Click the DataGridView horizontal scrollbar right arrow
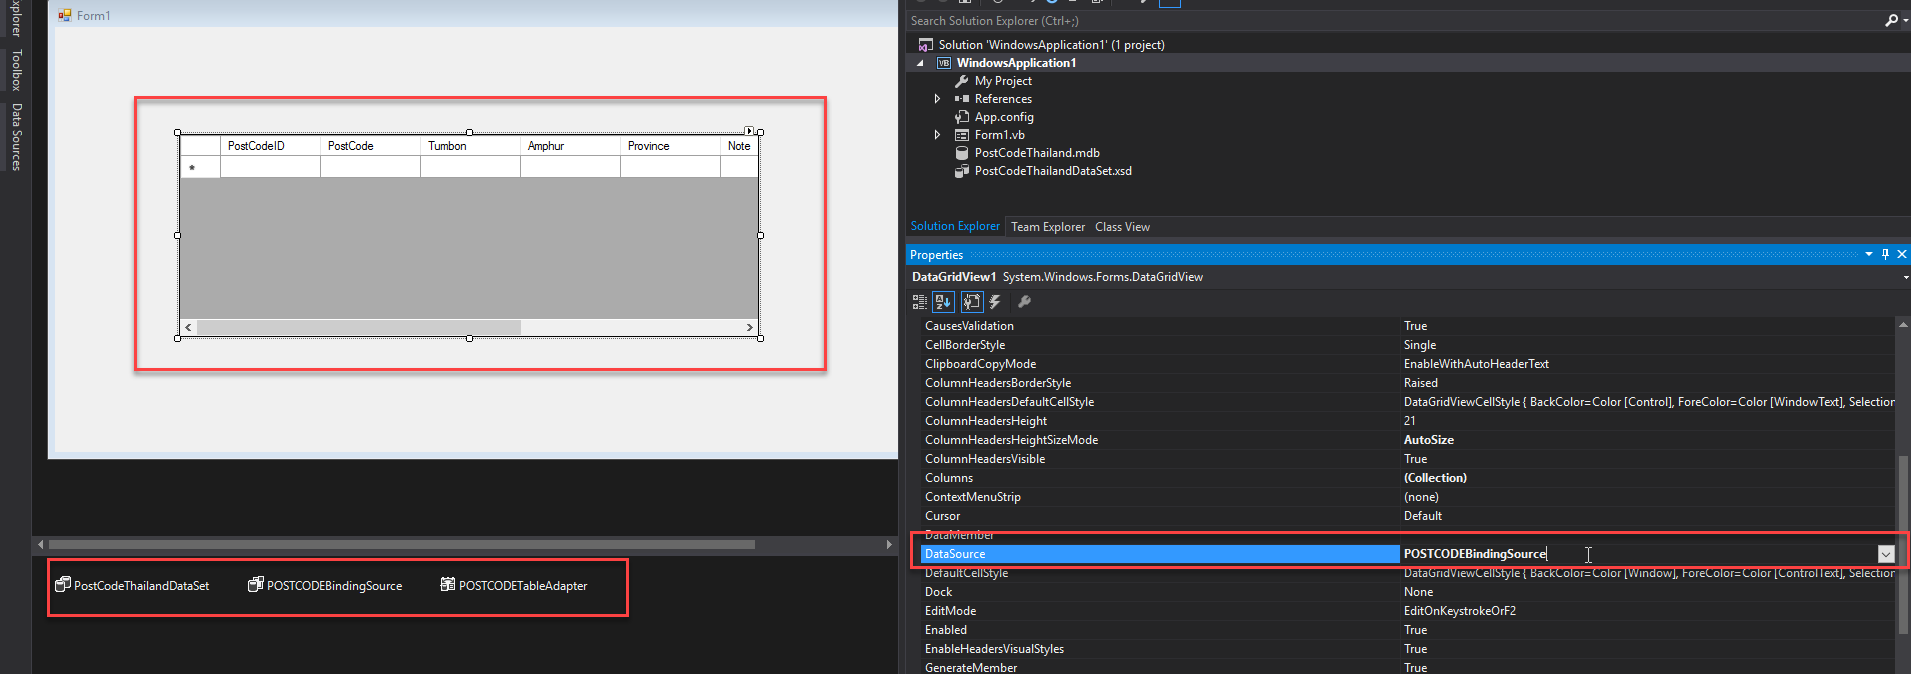 pos(749,328)
